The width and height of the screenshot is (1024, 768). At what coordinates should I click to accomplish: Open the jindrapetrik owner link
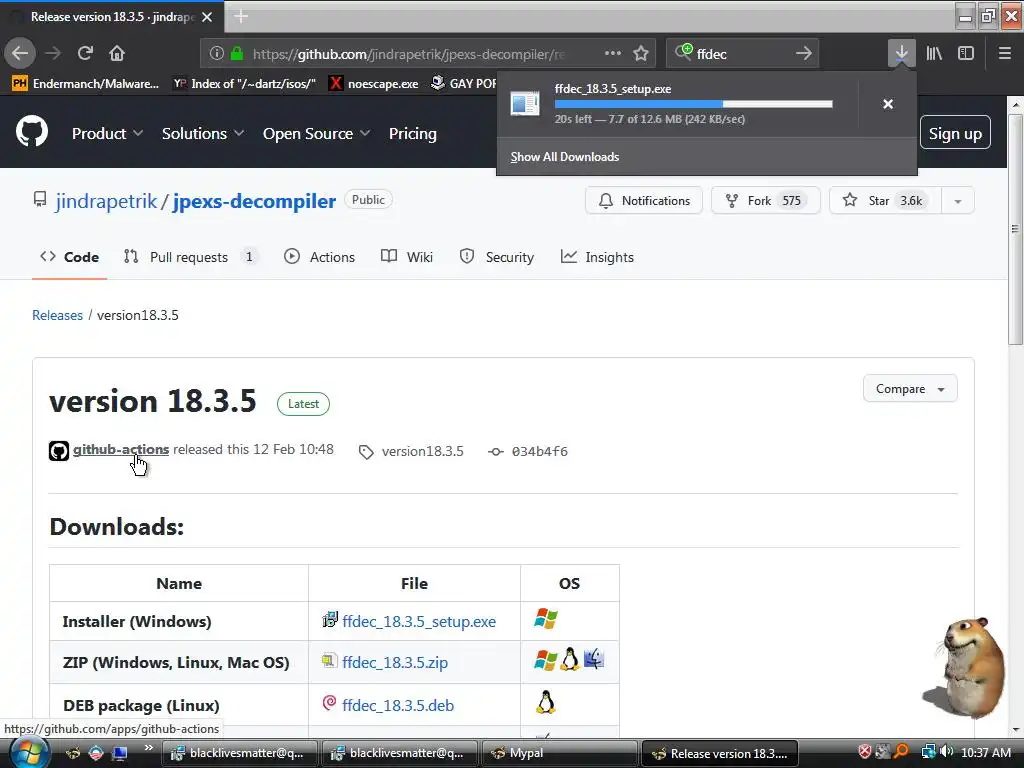pos(106,201)
